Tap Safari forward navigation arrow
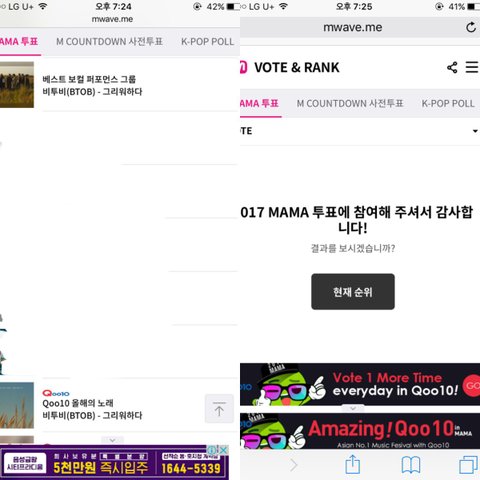 coord(293,465)
